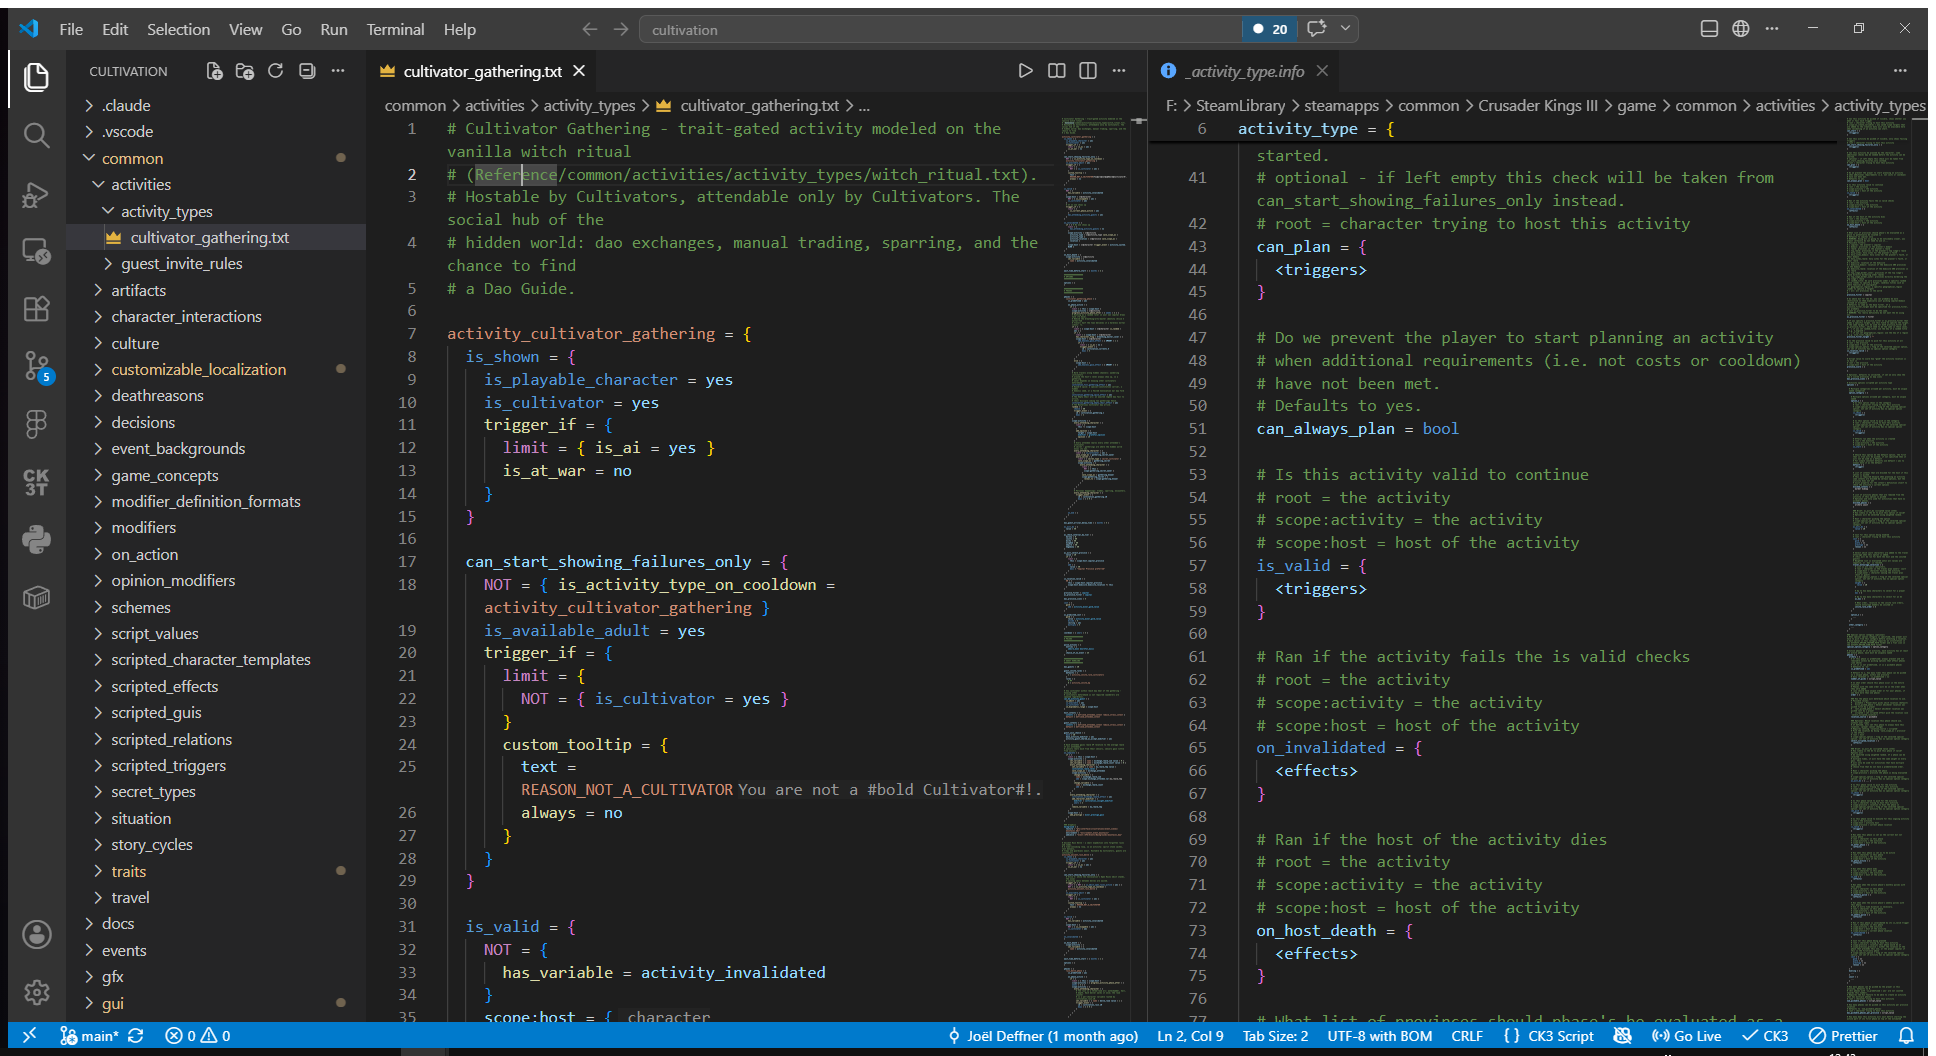
Task: Switch to _activity_type.info tab
Action: coord(1246,71)
